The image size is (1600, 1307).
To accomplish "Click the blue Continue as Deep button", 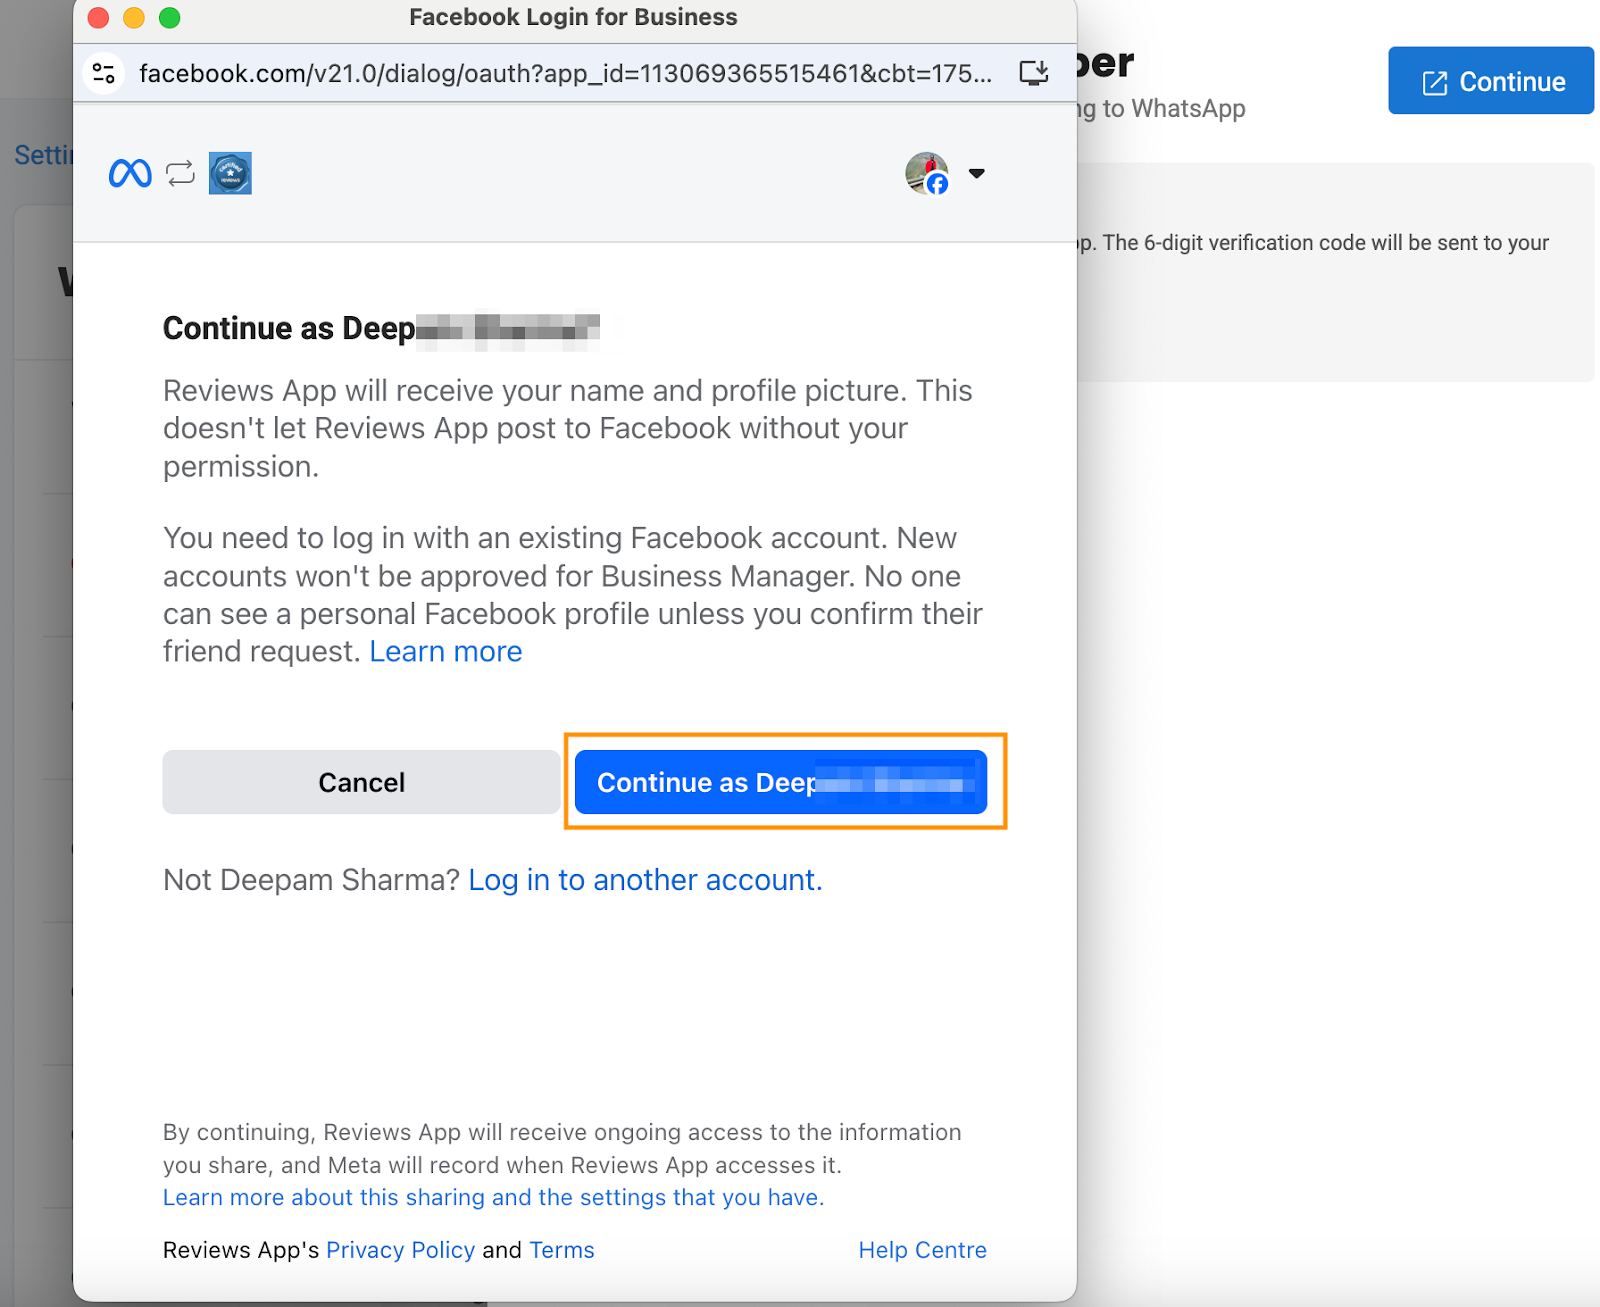I will pyautogui.click(x=781, y=782).
